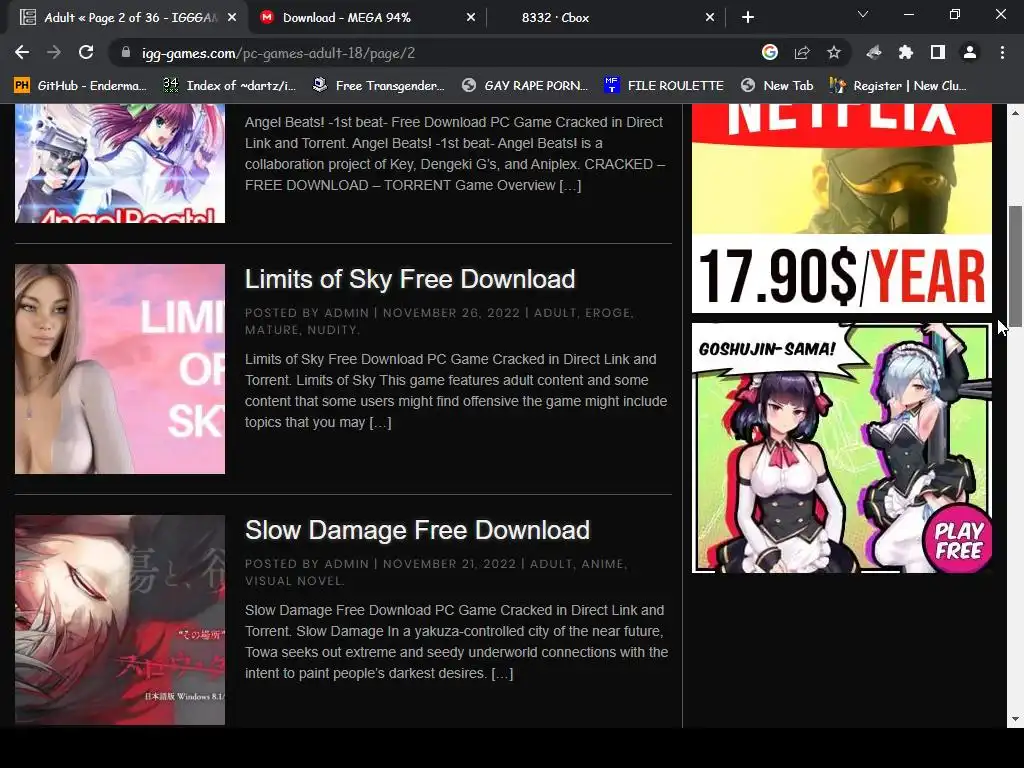Open the extension icon left of the puzzle piece

pyautogui.click(x=874, y=53)
